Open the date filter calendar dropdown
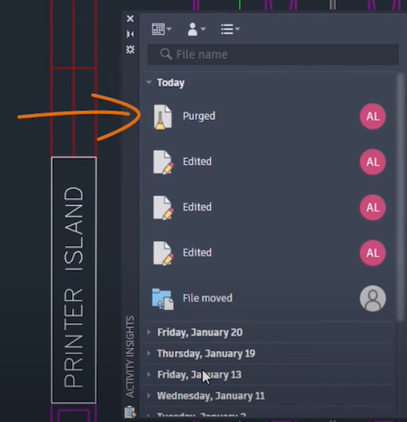 (x=162, y=29)
